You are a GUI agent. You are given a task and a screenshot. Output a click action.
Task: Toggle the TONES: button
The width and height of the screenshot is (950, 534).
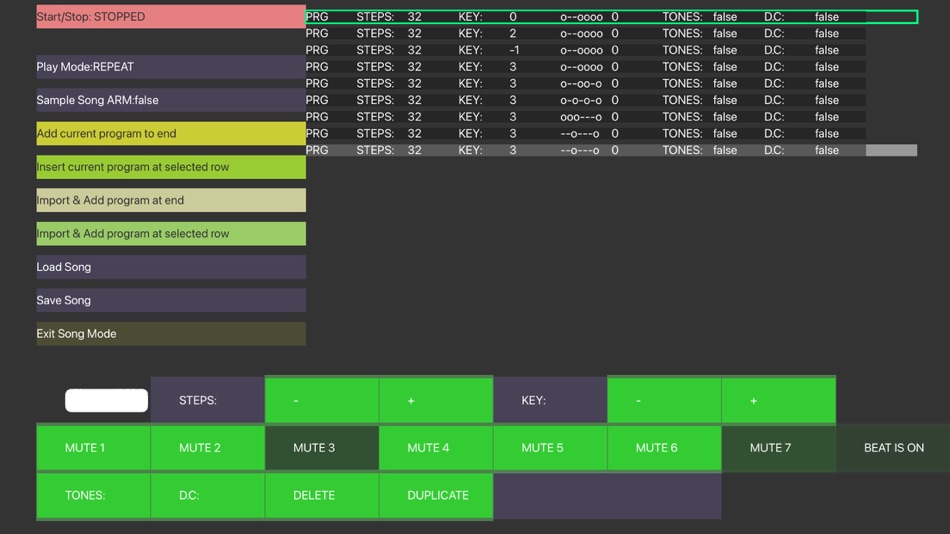coord(93,495)
